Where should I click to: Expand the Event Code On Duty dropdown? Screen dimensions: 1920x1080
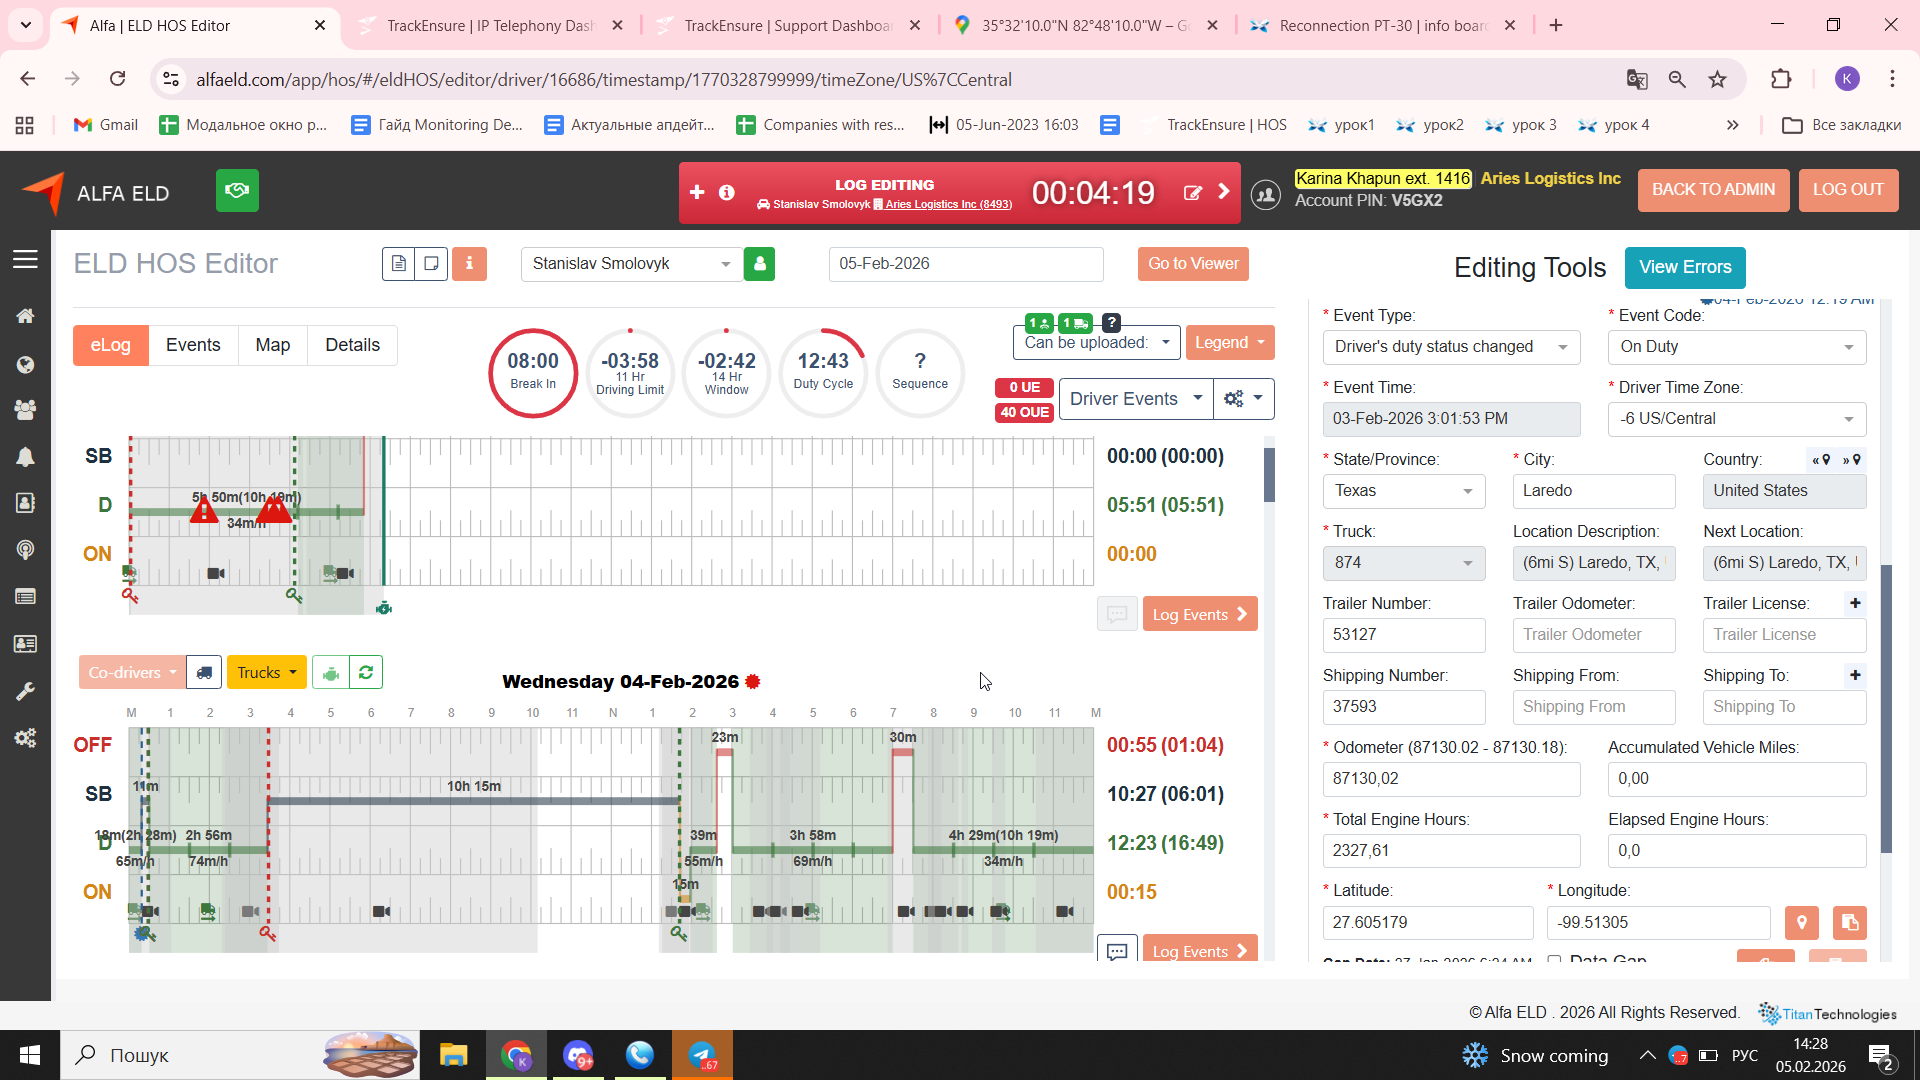(x=1736, y=347)
